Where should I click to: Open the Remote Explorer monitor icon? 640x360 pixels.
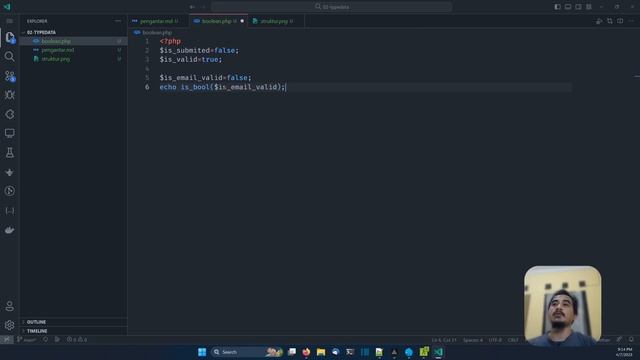tap(10, 133)
